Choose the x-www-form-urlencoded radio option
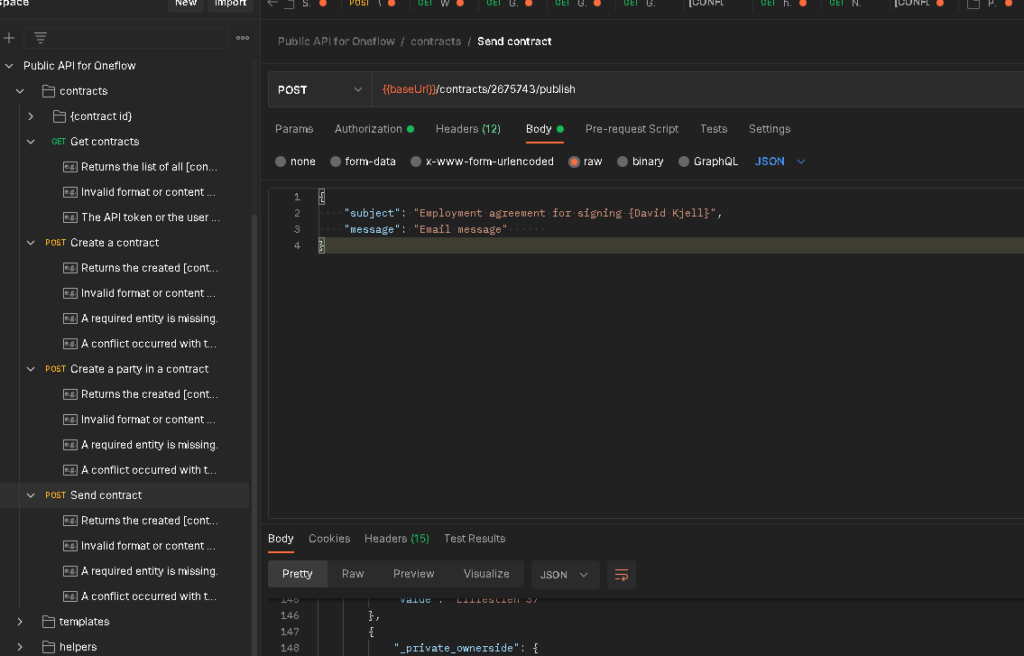This screenshot has height=656, width=1024. (416, 161)
